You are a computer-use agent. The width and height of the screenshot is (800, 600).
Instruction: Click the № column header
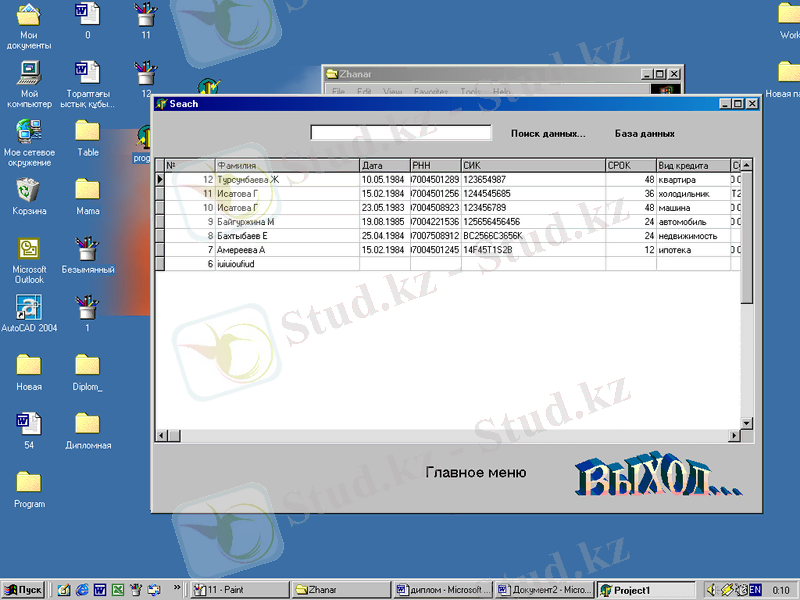coord(190,165)
